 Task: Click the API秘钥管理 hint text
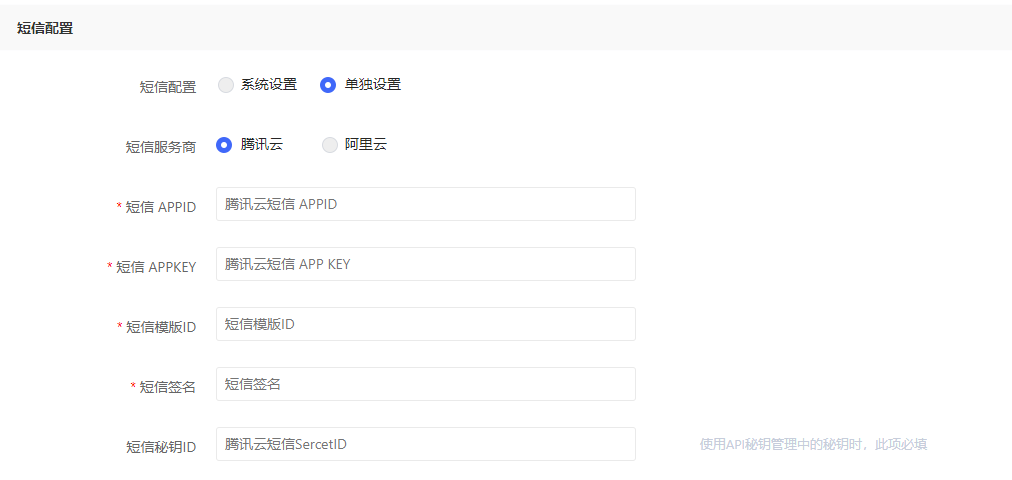812,444
